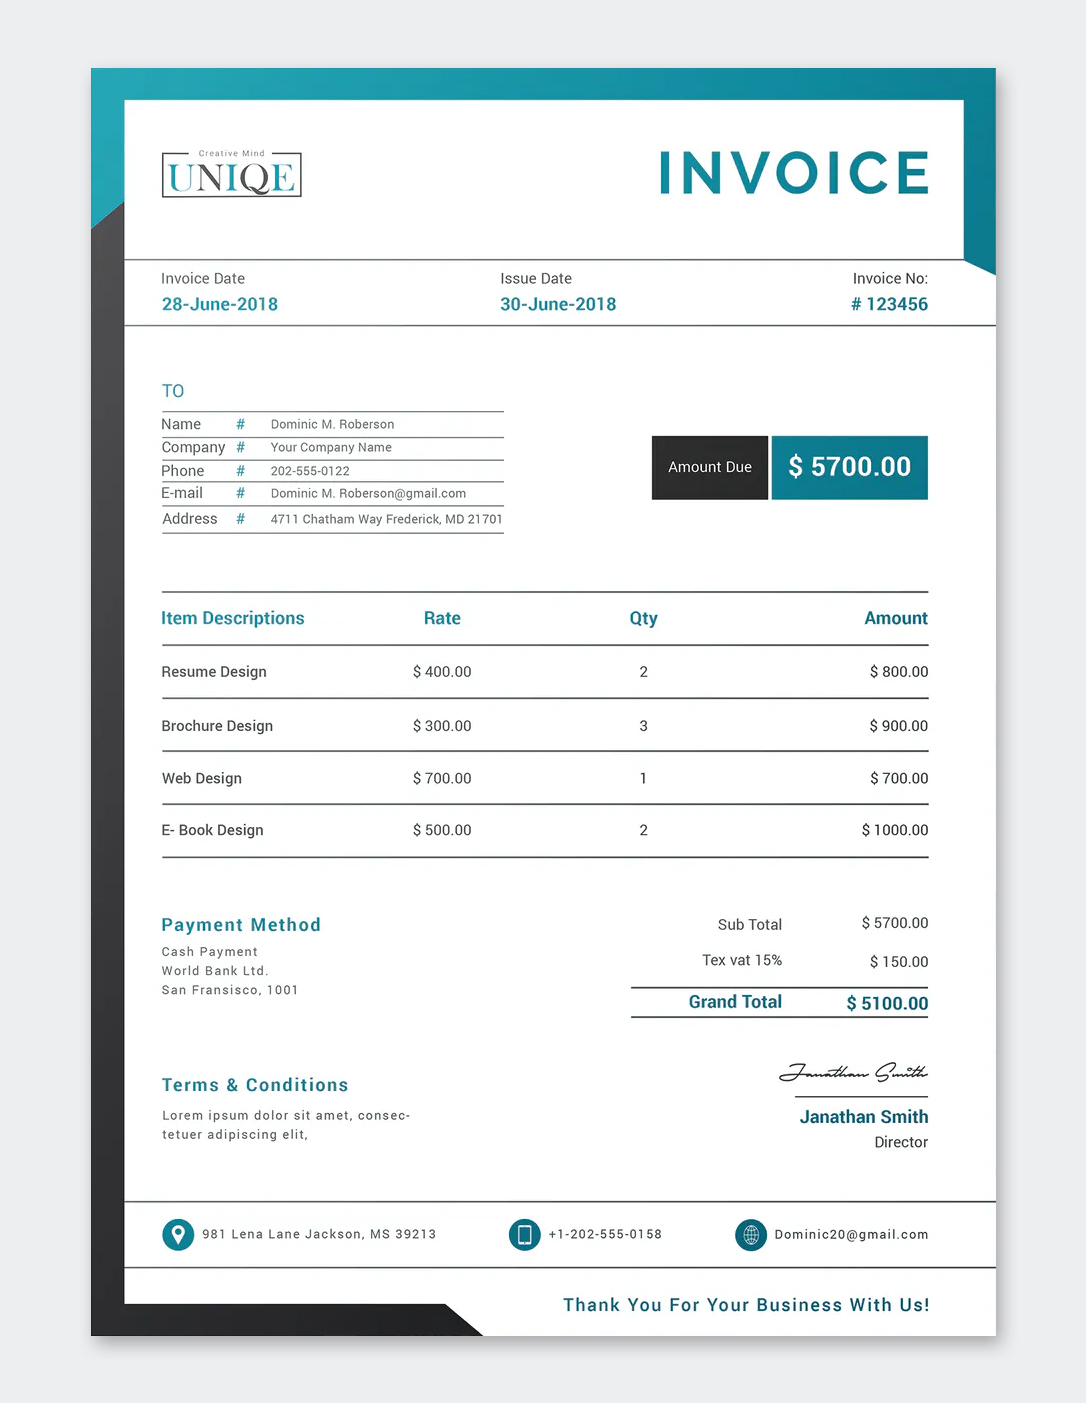Click Resume Design amount $ 800.00
The width and height of the screenshot is (1086, 1403).
pos(899,672)
